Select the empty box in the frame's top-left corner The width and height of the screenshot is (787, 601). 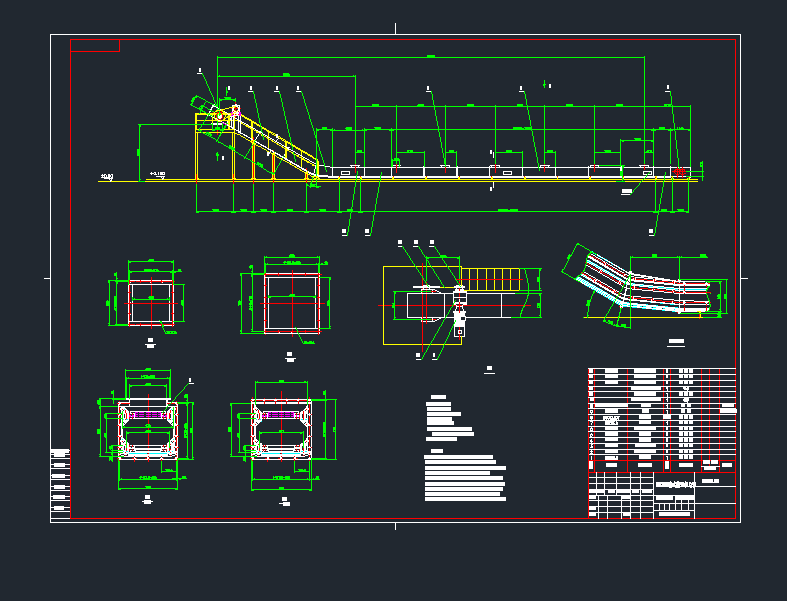tap(95, 45)
